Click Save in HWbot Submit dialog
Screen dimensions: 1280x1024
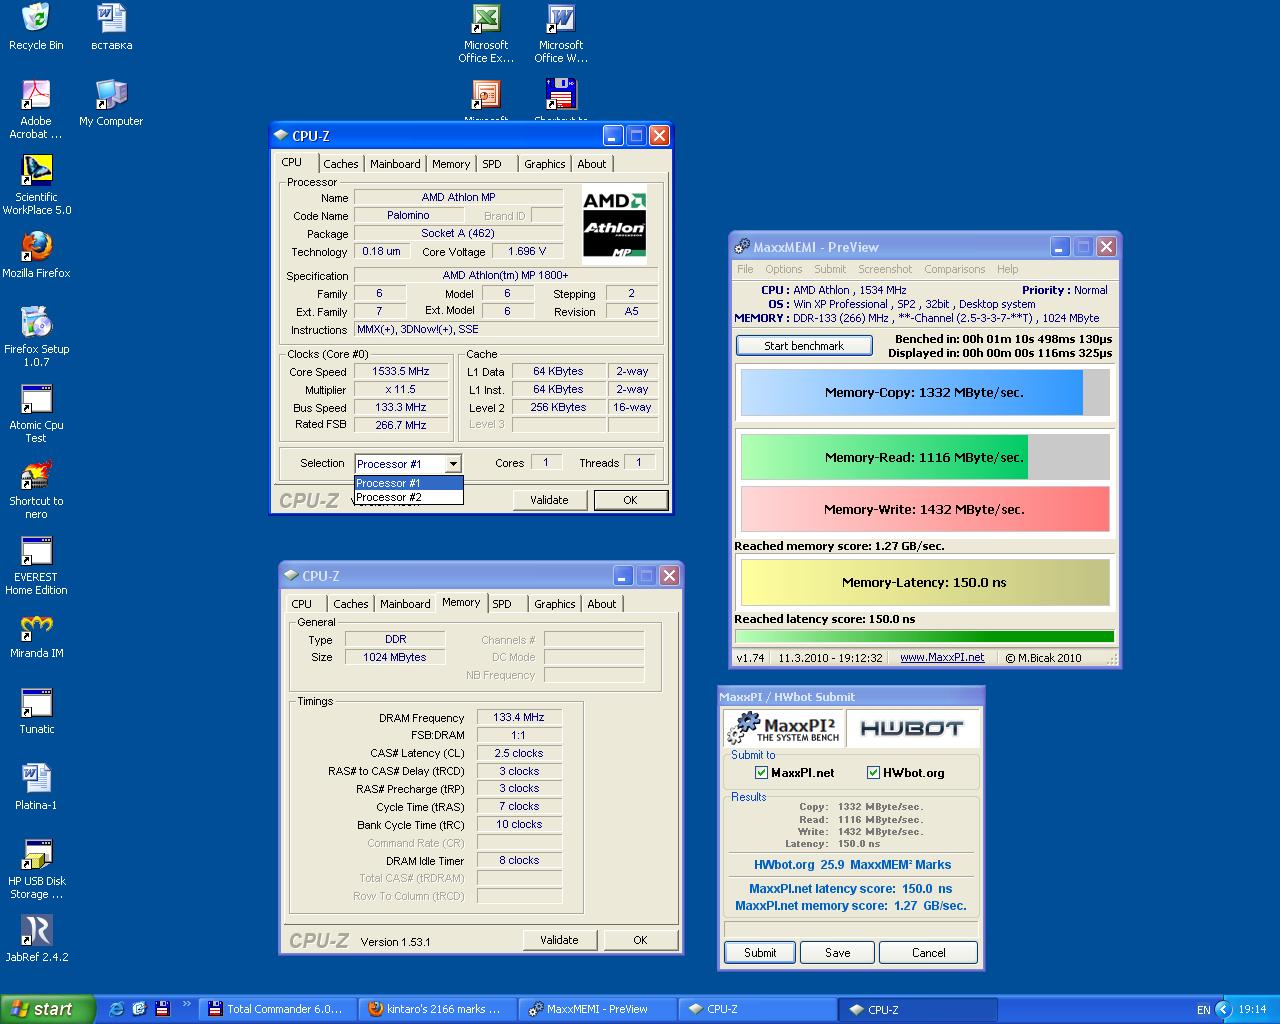(x=838, y=953)
